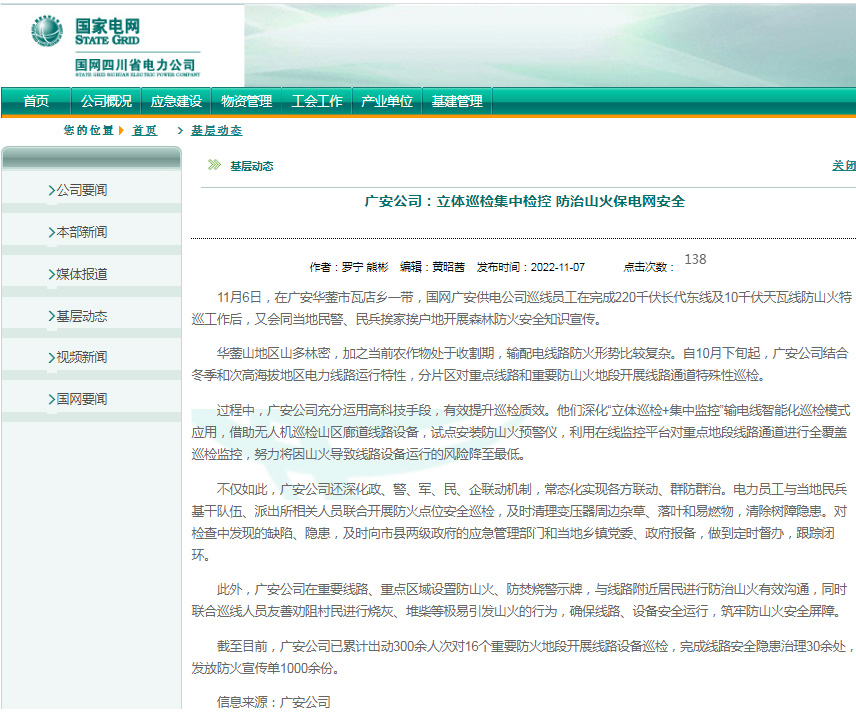
Task: Go to the 应急建设 menu section
Action: [x=176, y=101]
